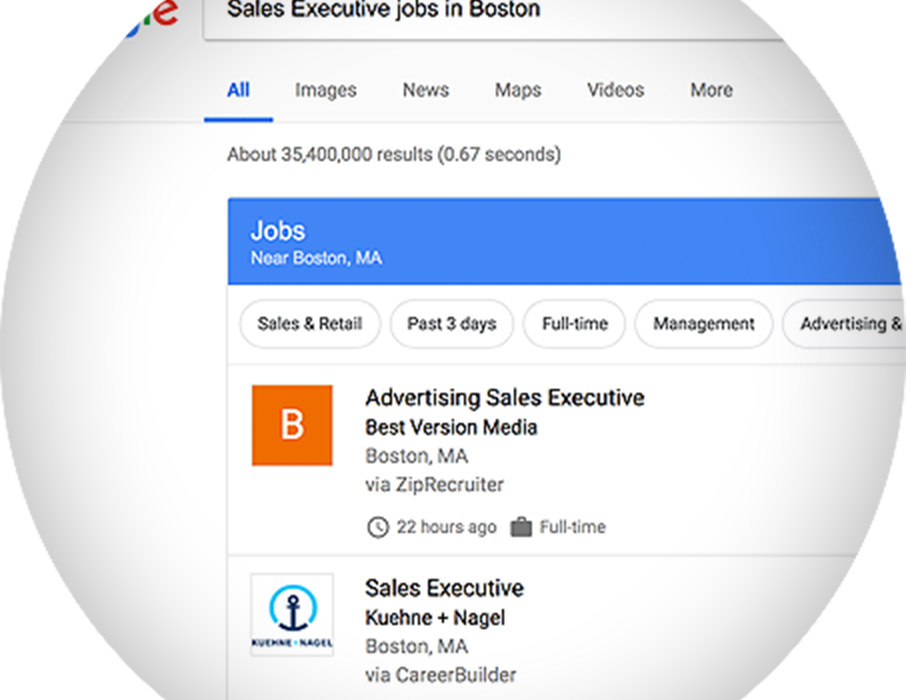906x700 pixels.
Task: Click the briefcase icon beside Full-time
Action: point(521,527)
